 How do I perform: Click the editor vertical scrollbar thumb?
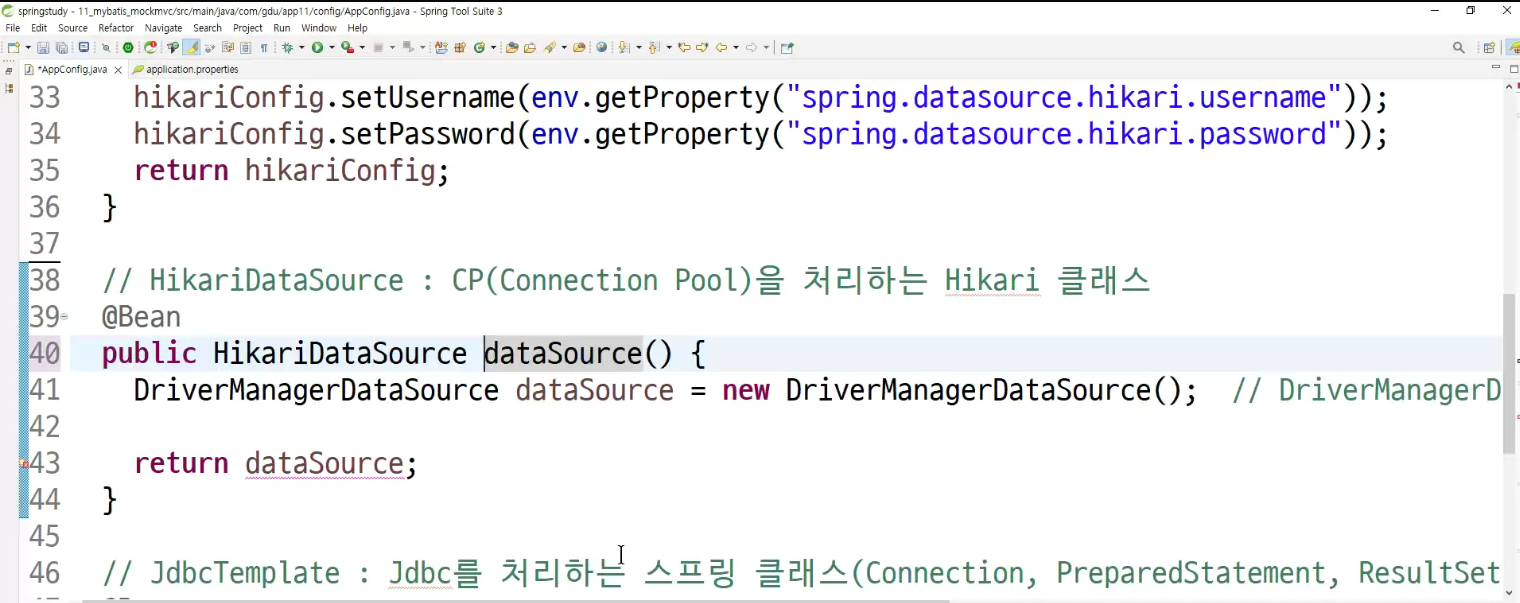point(1510,374)
